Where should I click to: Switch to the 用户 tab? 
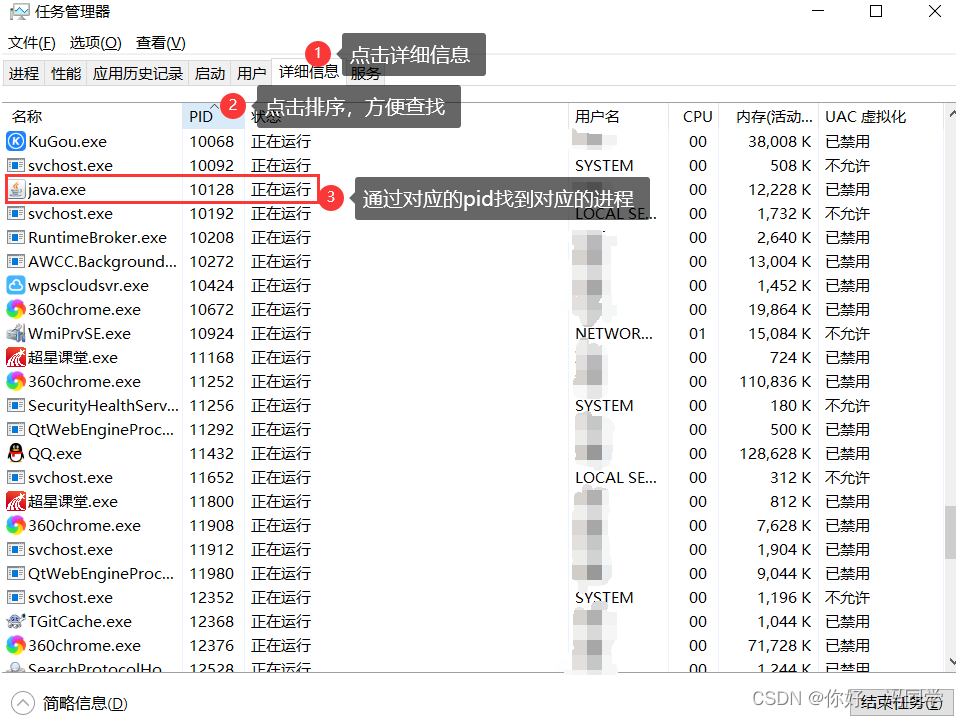pos(252,73)
